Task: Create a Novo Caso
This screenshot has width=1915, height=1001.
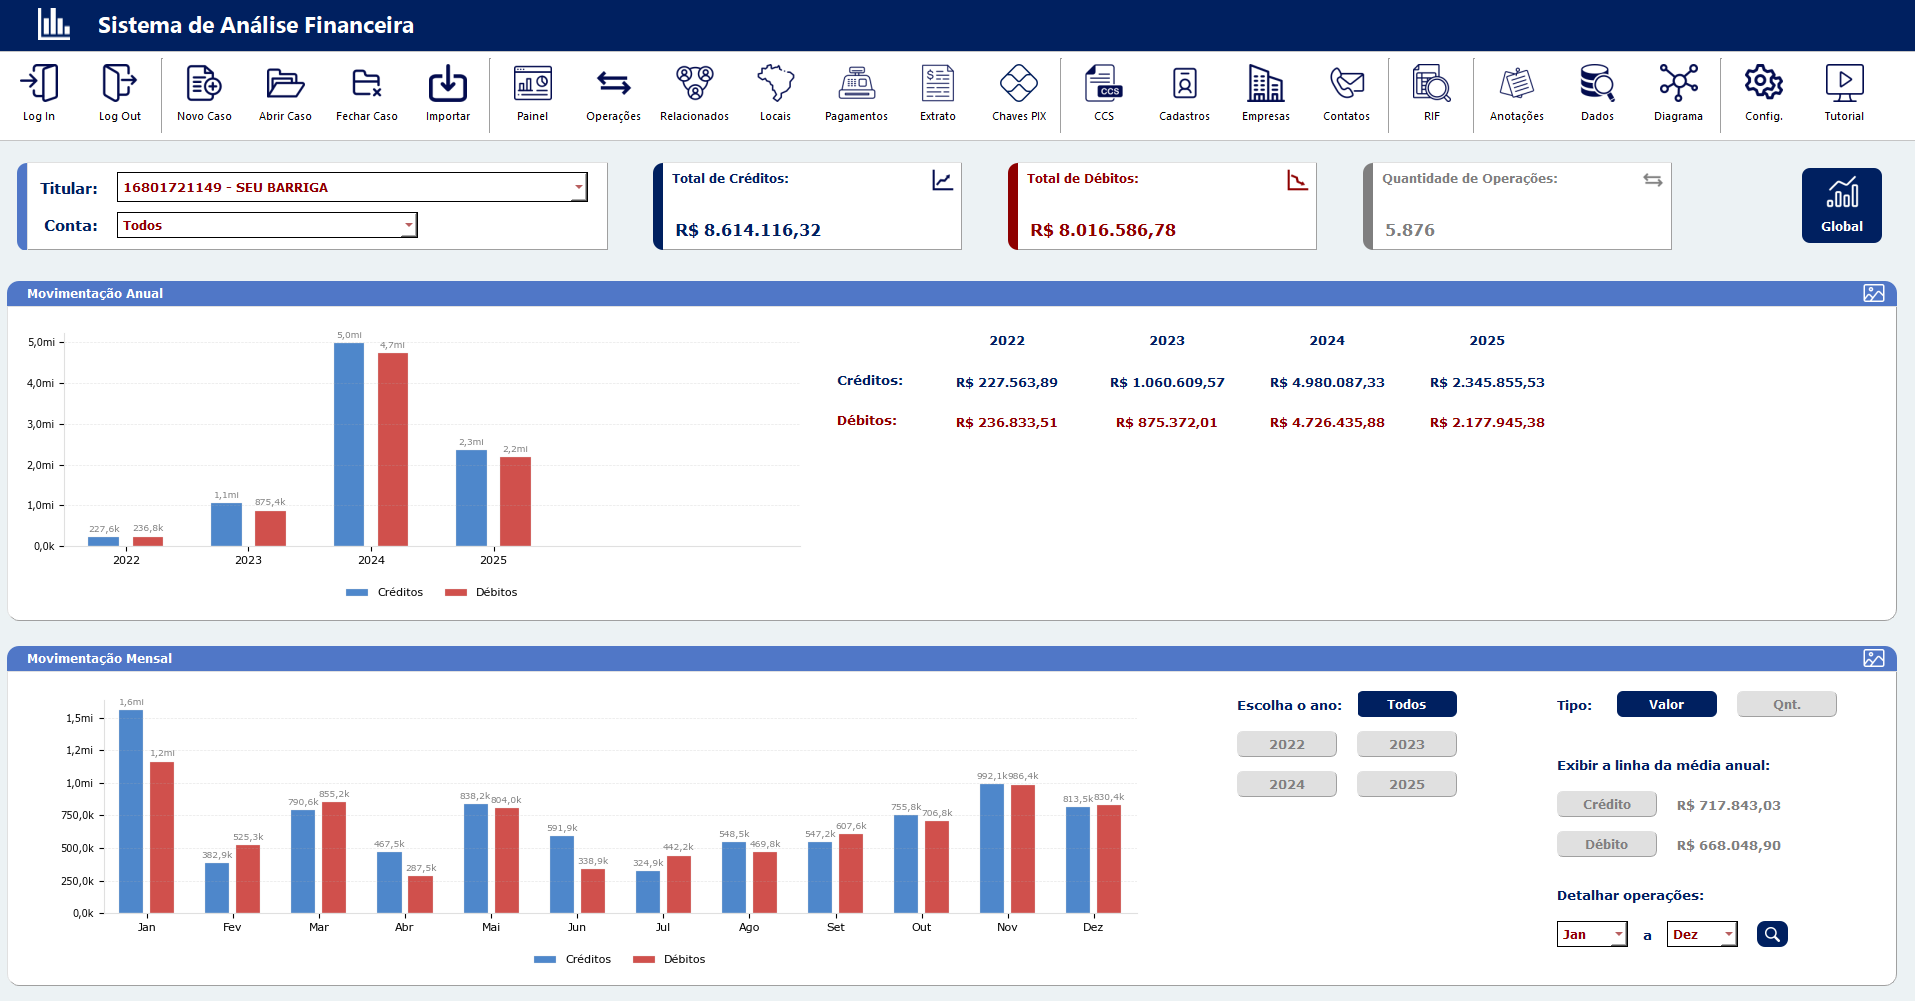Action: point(204,84)
